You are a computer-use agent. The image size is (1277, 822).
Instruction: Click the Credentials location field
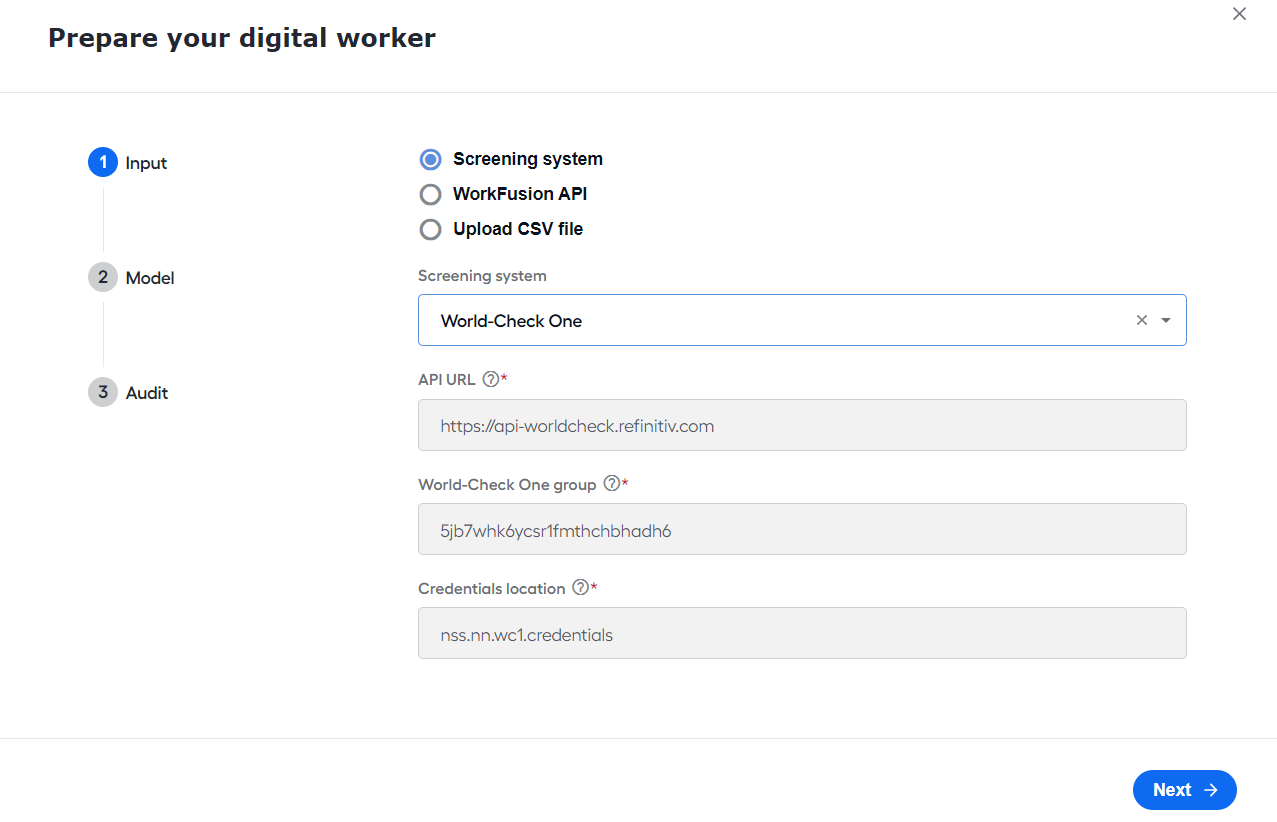point(802,633)
